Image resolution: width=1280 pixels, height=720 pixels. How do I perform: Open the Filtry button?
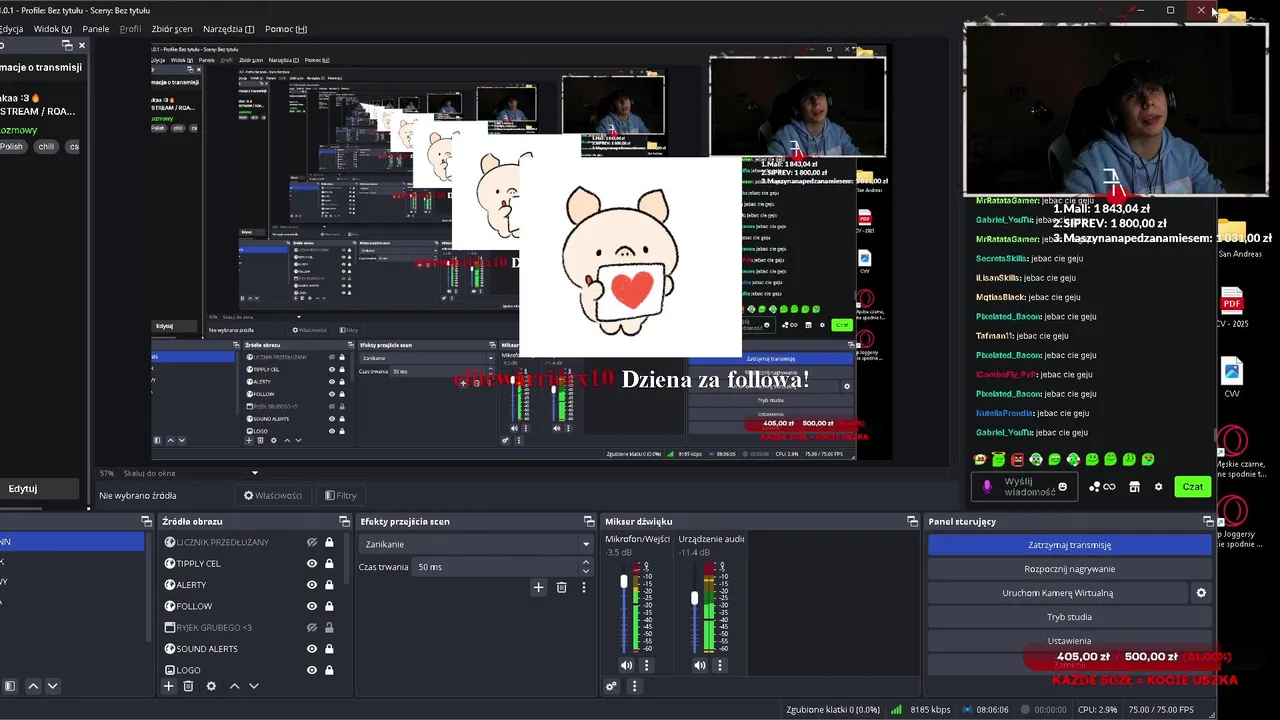tap(340, 495)
